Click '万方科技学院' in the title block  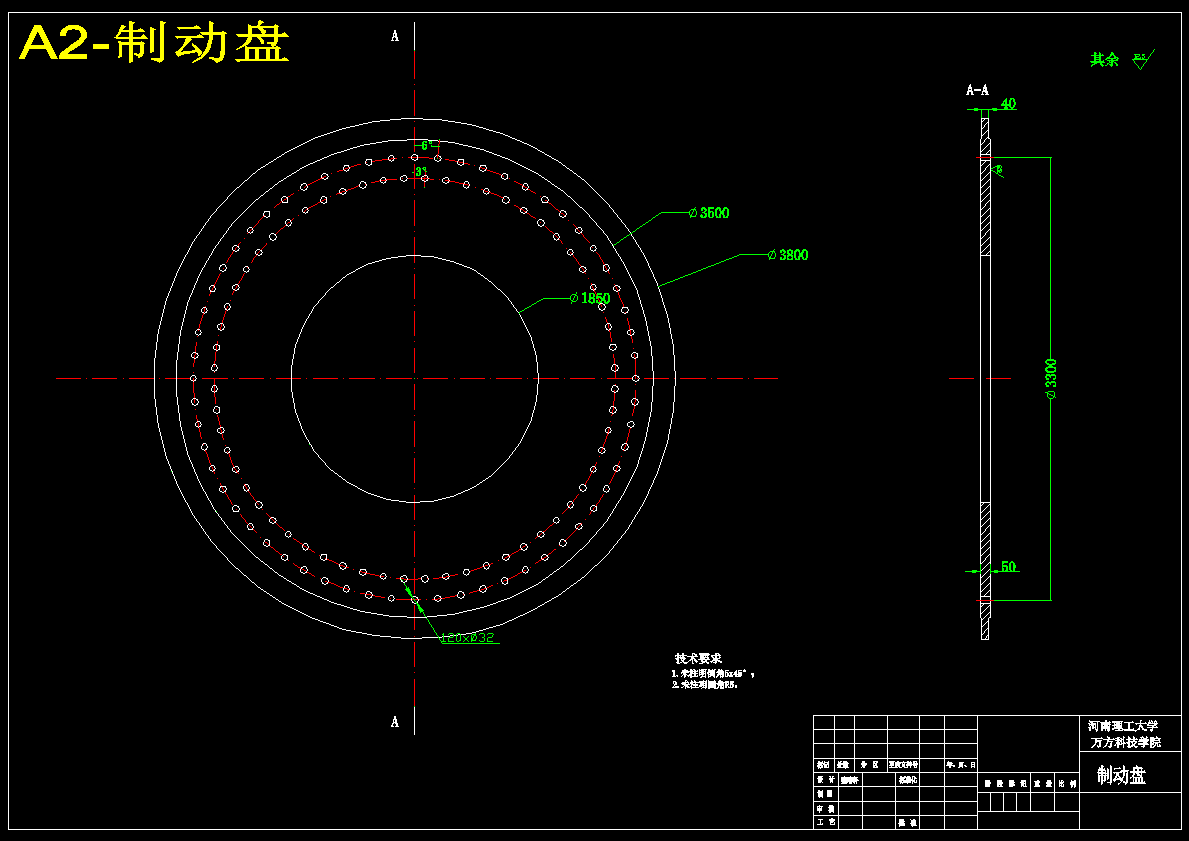[1126, 743]
